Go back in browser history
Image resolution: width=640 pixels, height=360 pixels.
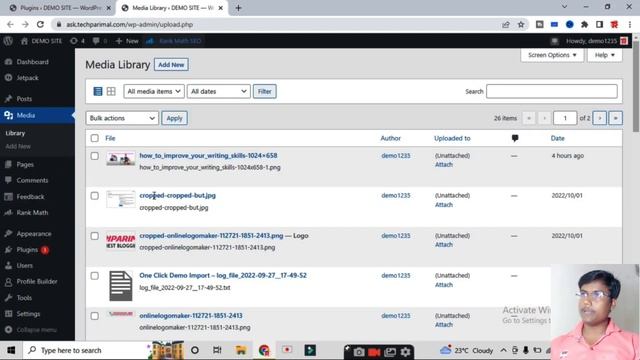point(10,24)
